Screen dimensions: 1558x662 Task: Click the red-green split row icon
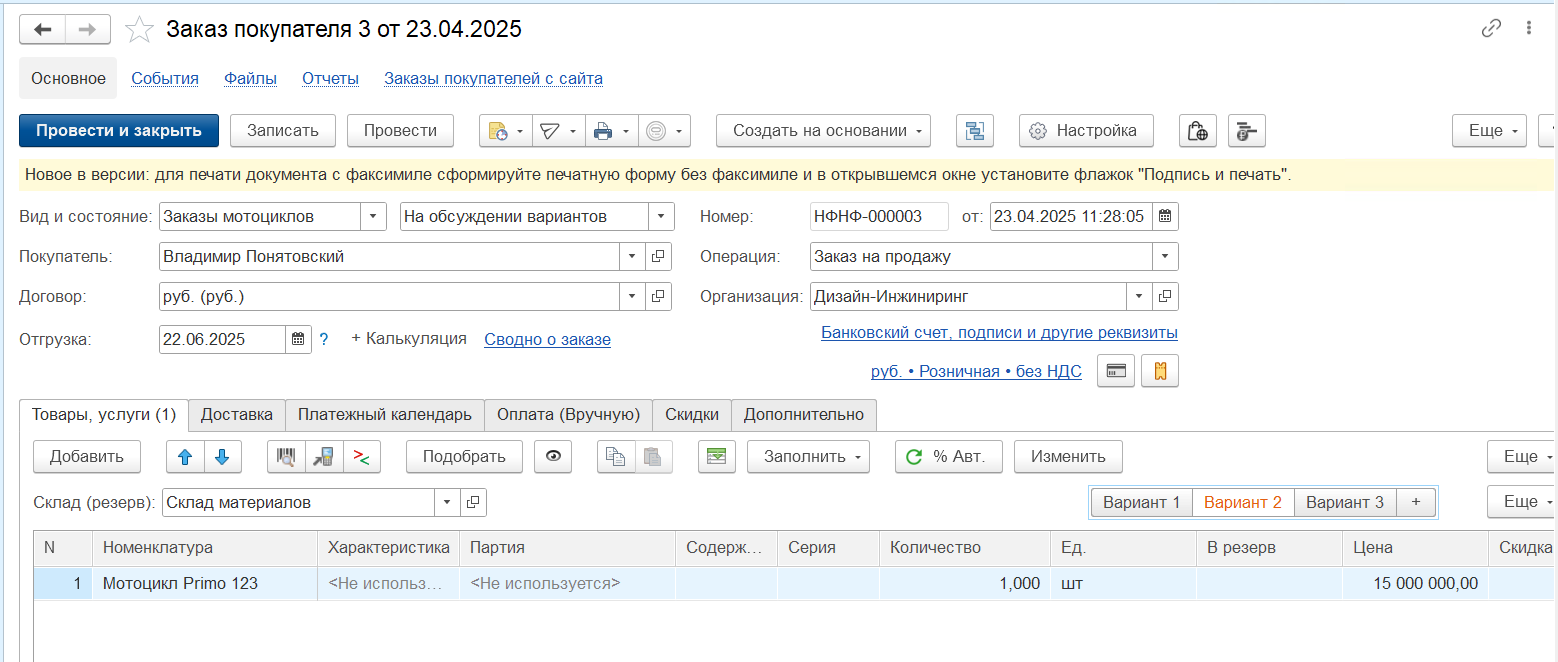[x=362, y=457]
